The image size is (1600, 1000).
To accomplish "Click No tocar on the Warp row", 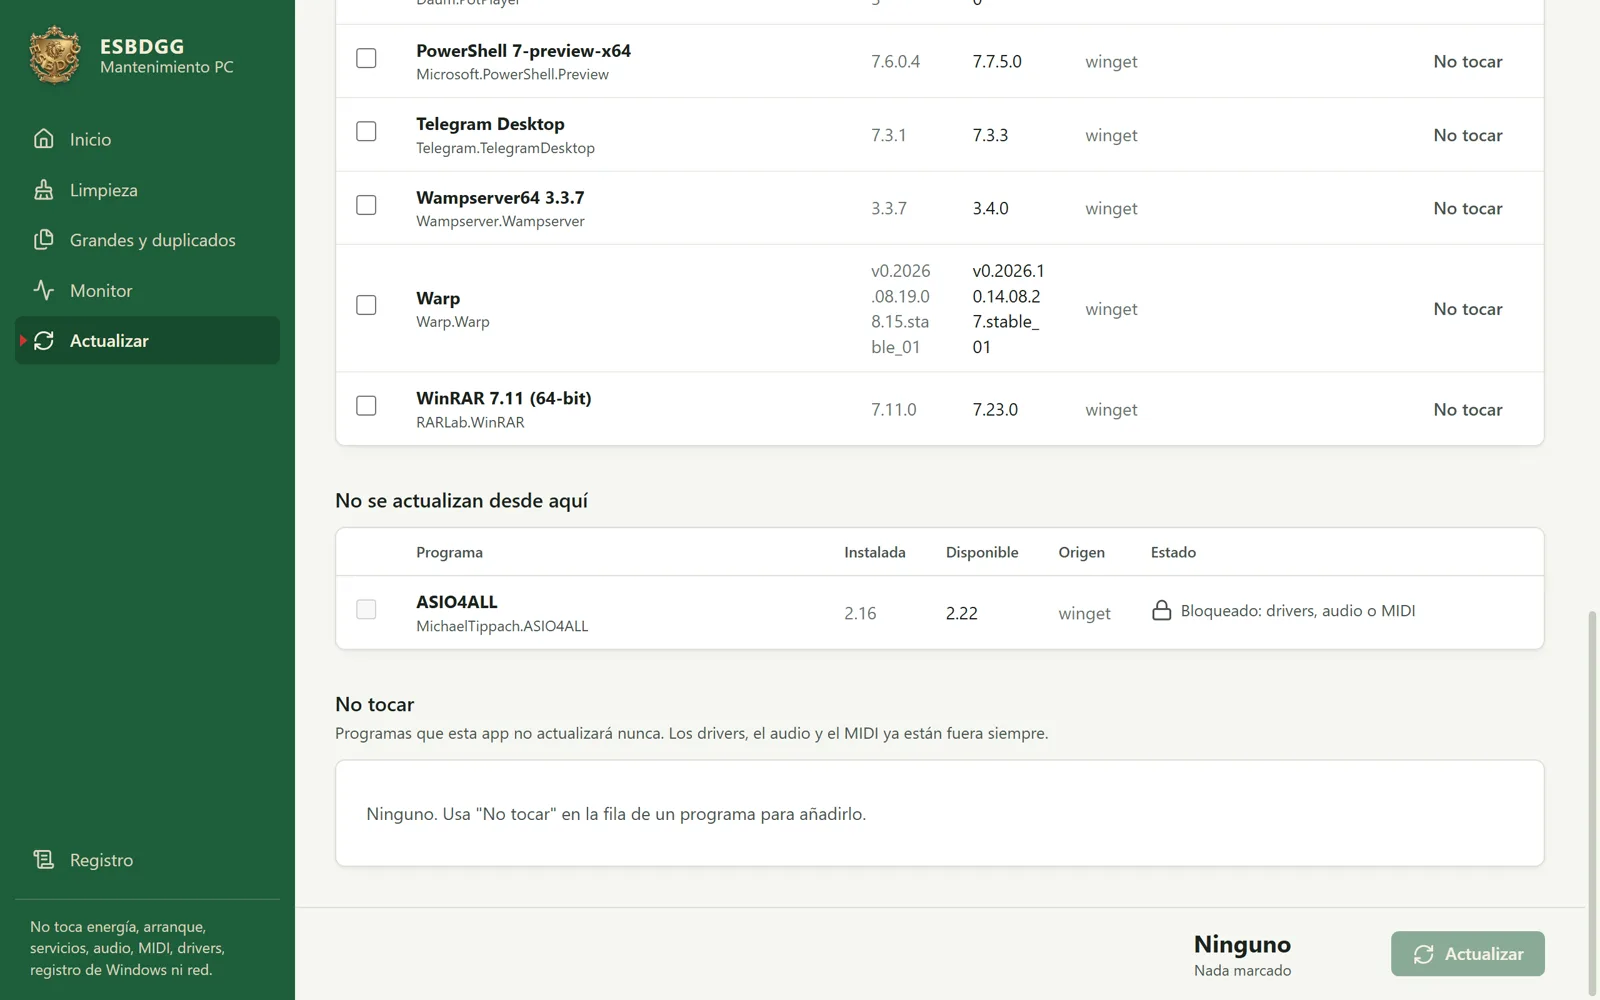I will pyautogui.click(x=1468, y=309).
